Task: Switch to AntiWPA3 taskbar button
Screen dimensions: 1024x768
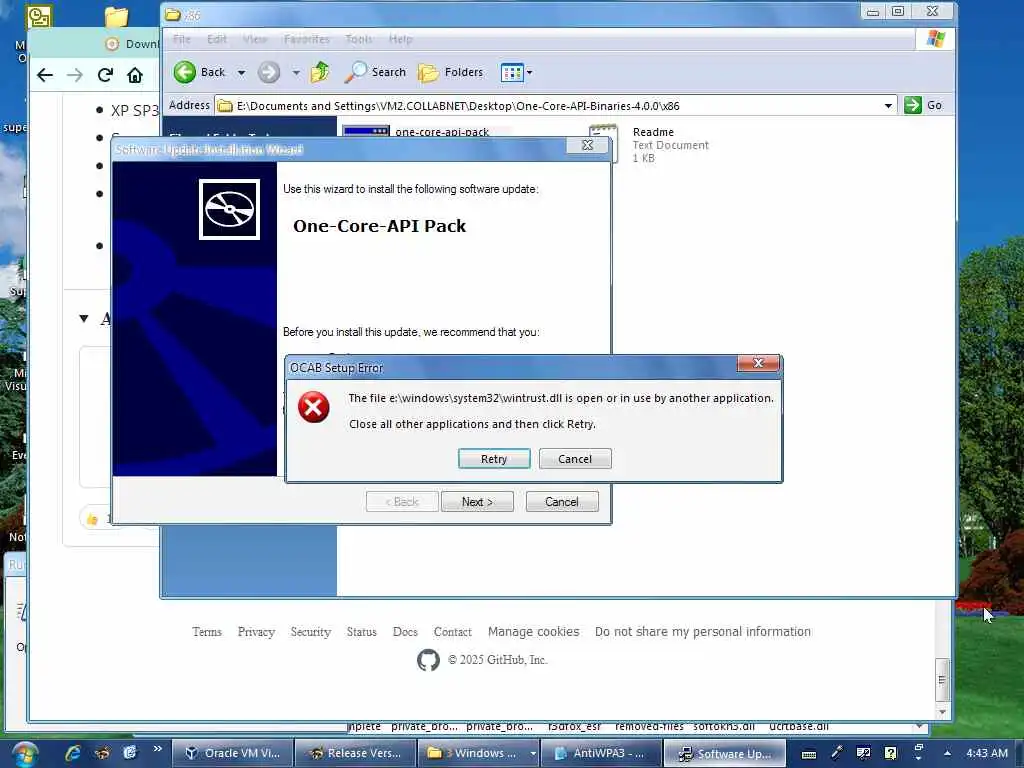Action: [x=601, y=753]
